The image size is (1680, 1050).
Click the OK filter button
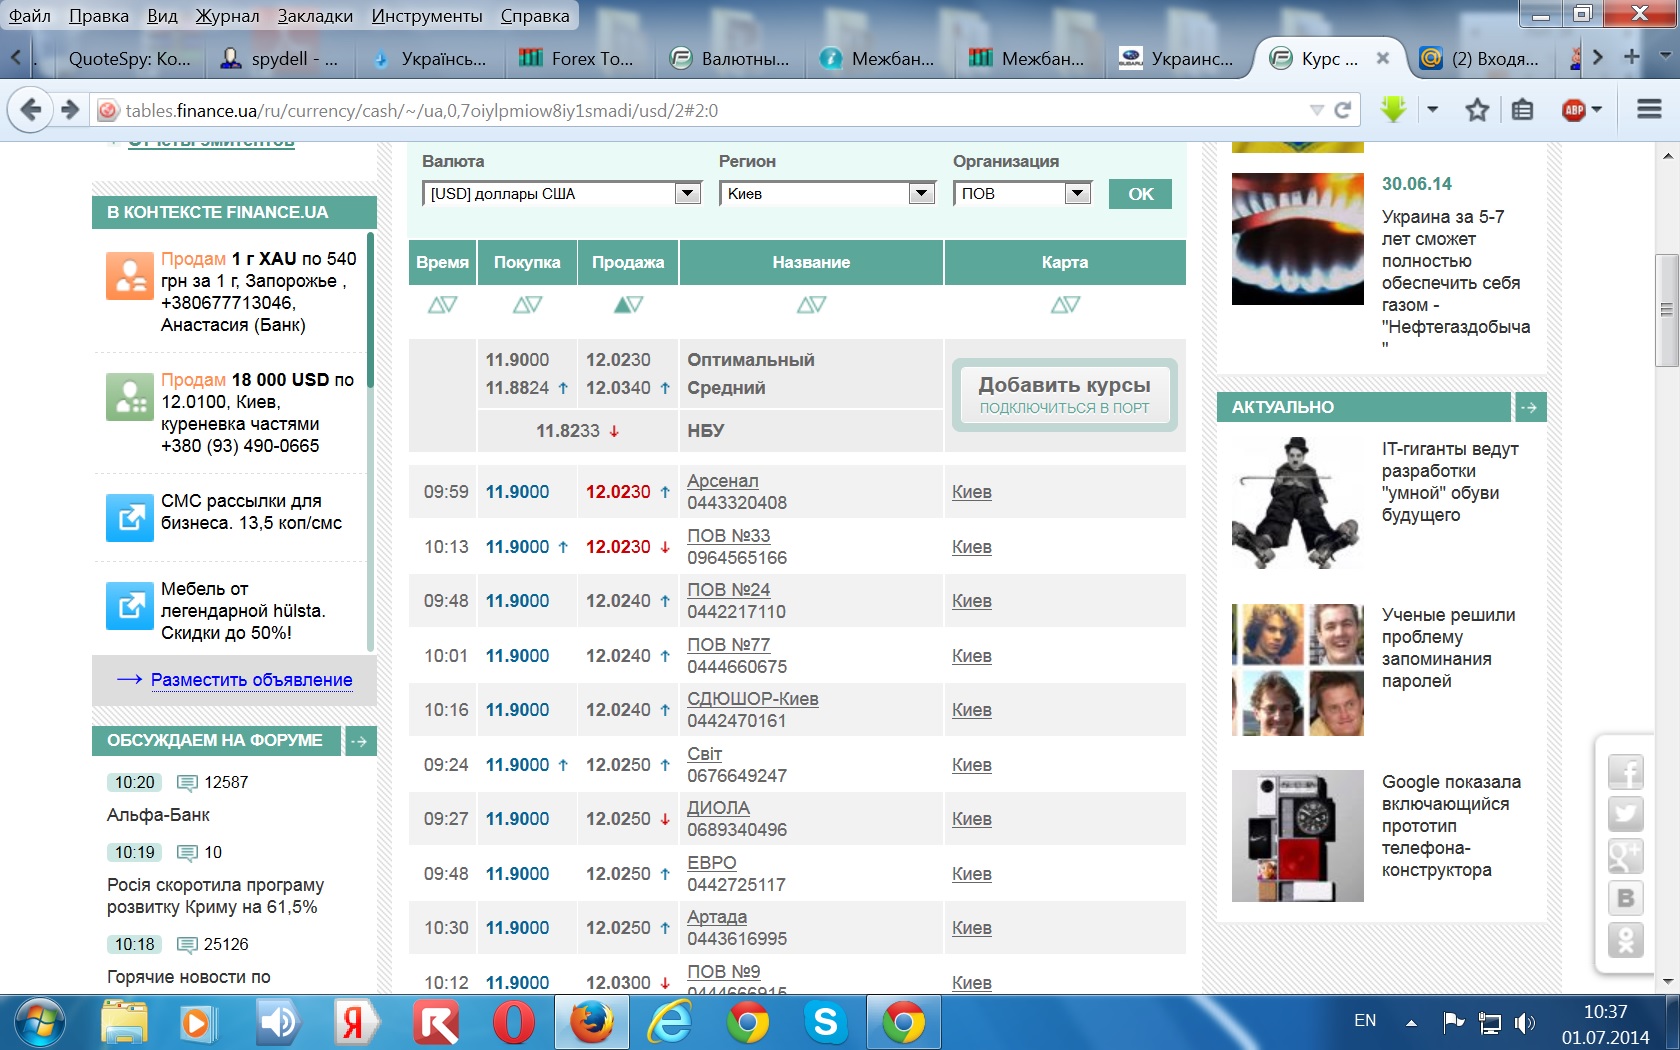1140,194
